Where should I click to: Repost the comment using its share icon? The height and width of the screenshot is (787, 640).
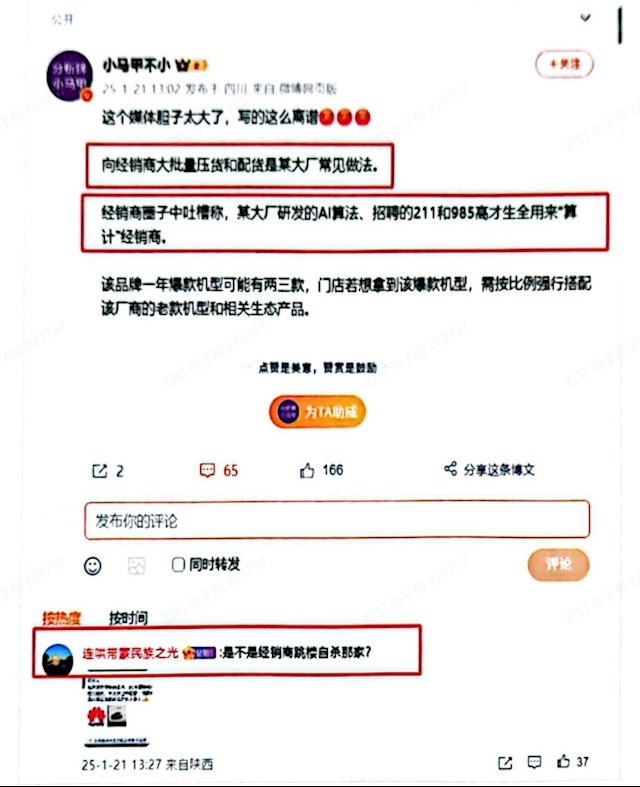[505, 763]
